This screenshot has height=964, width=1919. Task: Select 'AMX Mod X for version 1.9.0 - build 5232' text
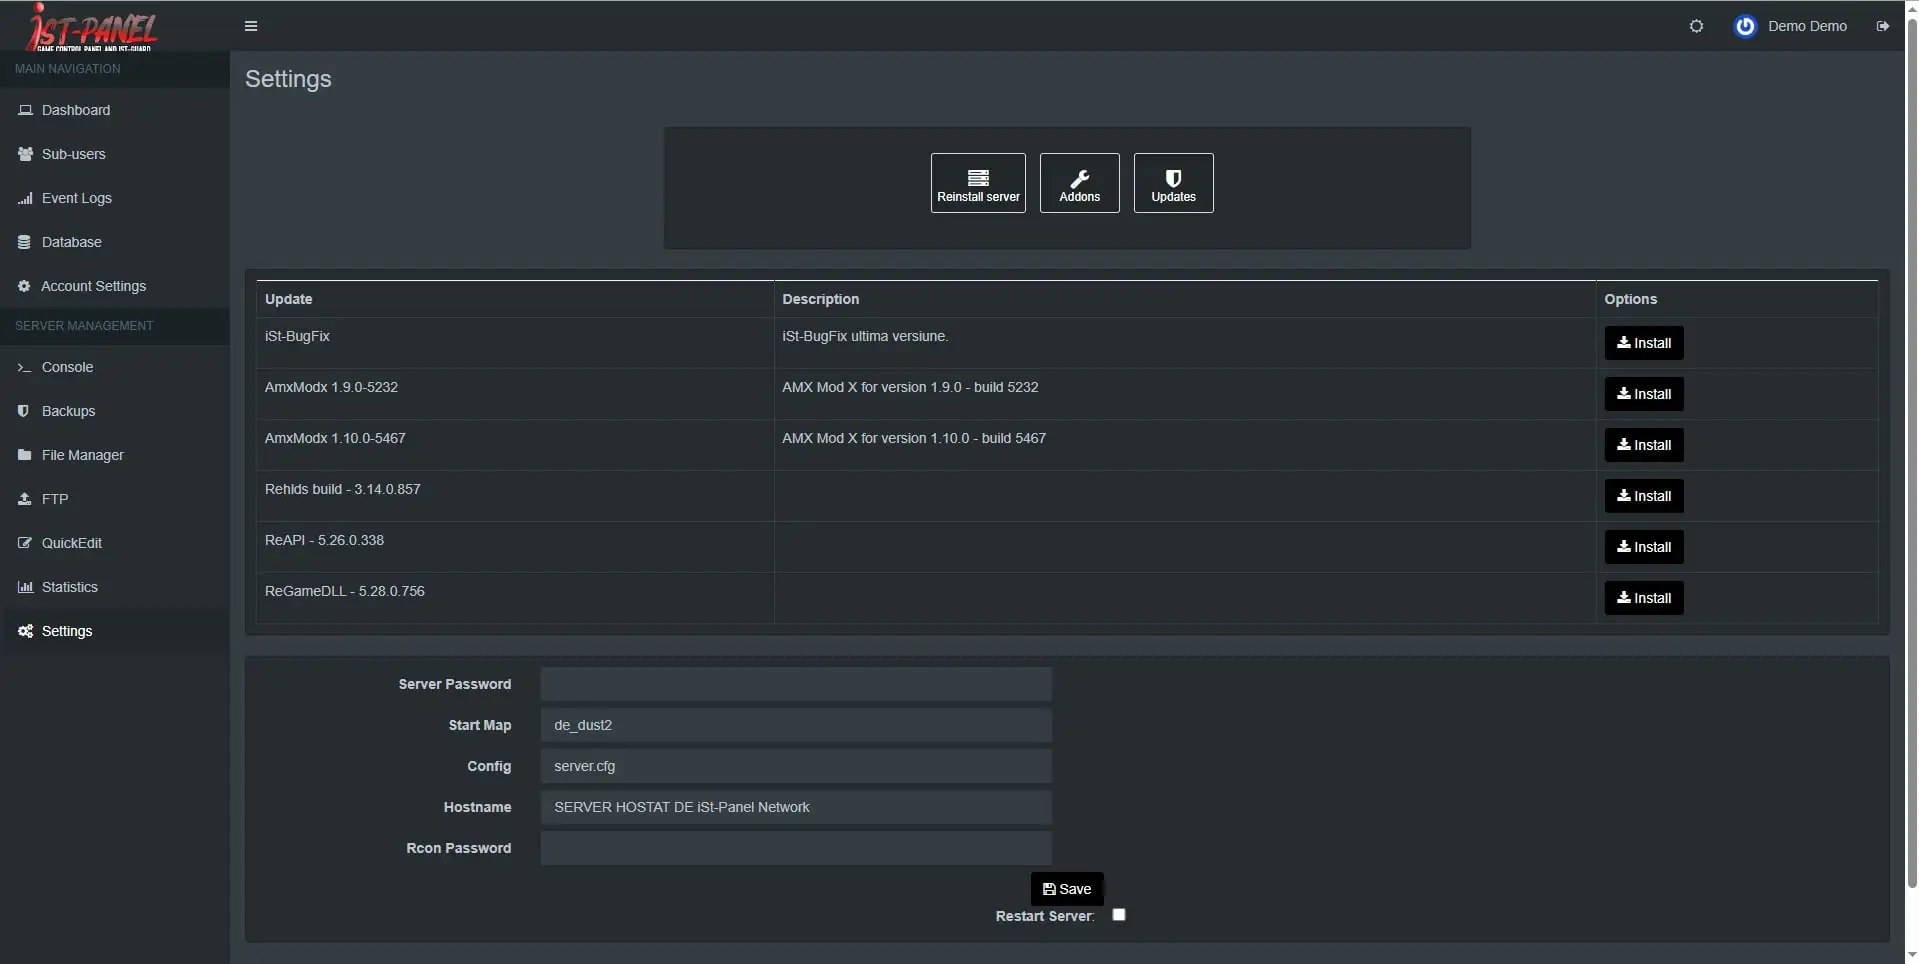coord(910,387)
